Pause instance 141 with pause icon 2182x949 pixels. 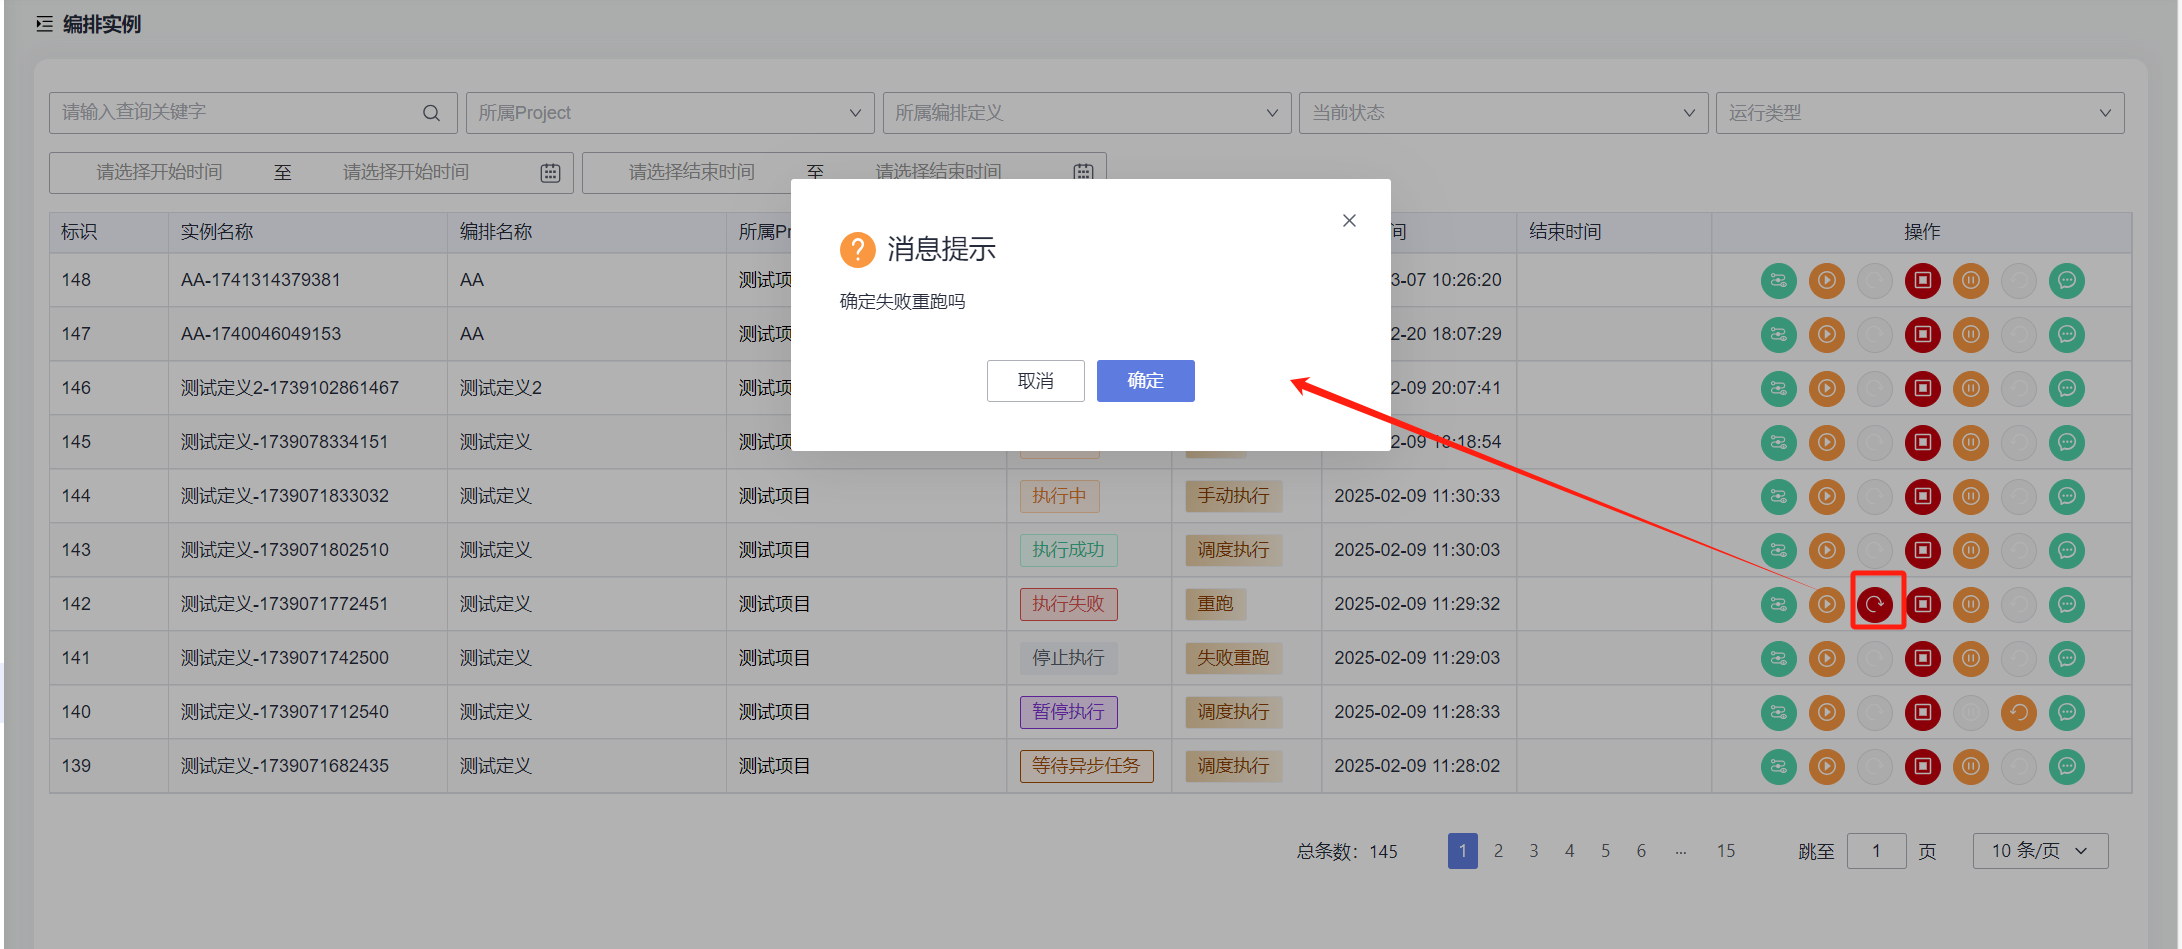(1970, 659)
